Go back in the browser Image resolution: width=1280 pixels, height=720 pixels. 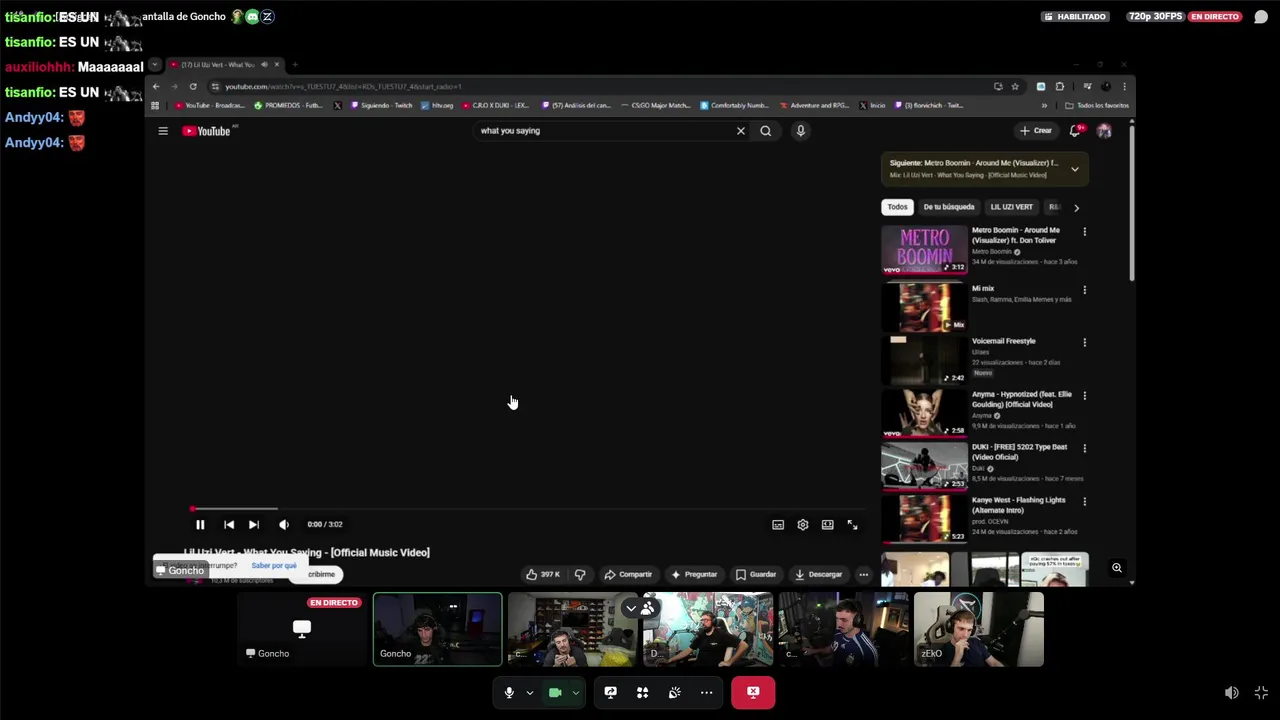coord(156,87)
